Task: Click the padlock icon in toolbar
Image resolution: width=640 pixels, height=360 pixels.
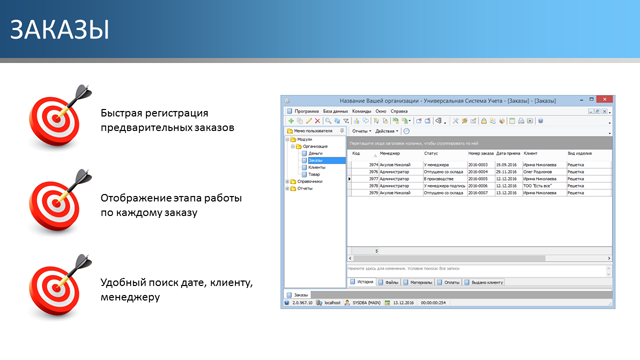Action: pos(484,121)
